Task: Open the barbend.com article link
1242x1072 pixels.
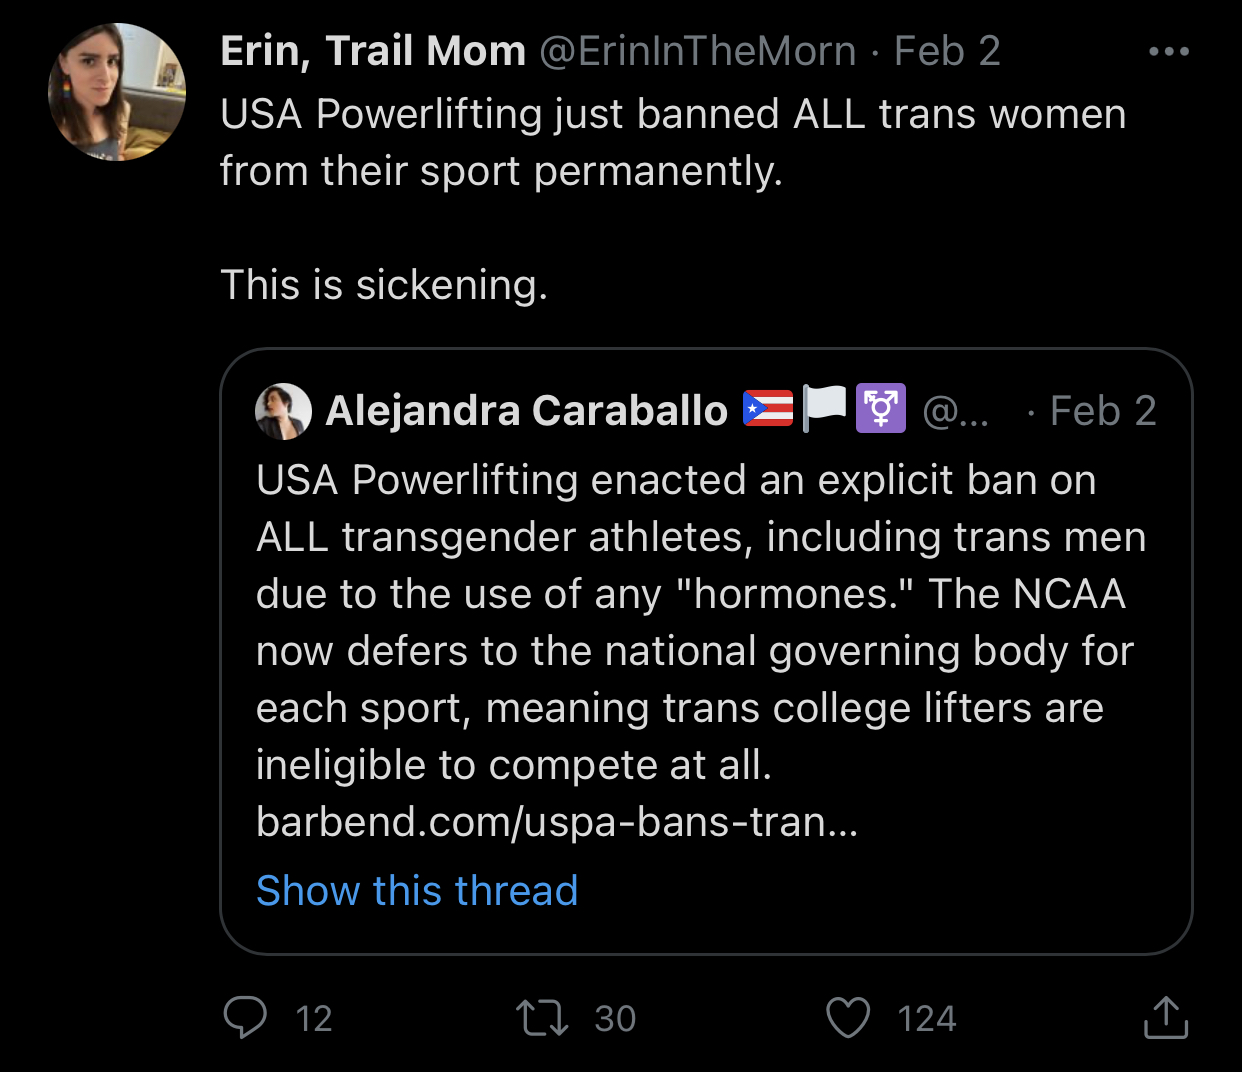Action: coord(556,822)
